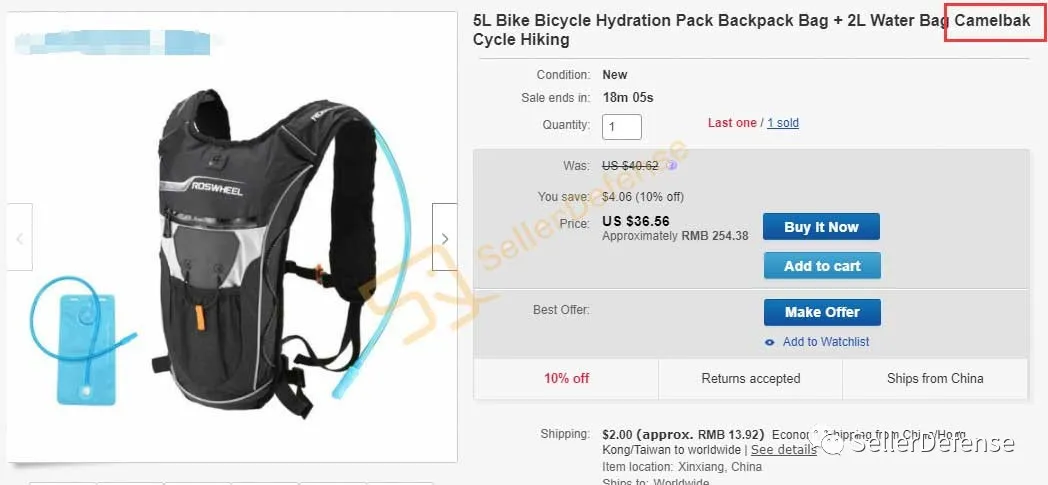Image resolution: width=1048 pixels, height=485 pixels.
Task: Click the previous image arrow
Action: click(x=19, y=237)
